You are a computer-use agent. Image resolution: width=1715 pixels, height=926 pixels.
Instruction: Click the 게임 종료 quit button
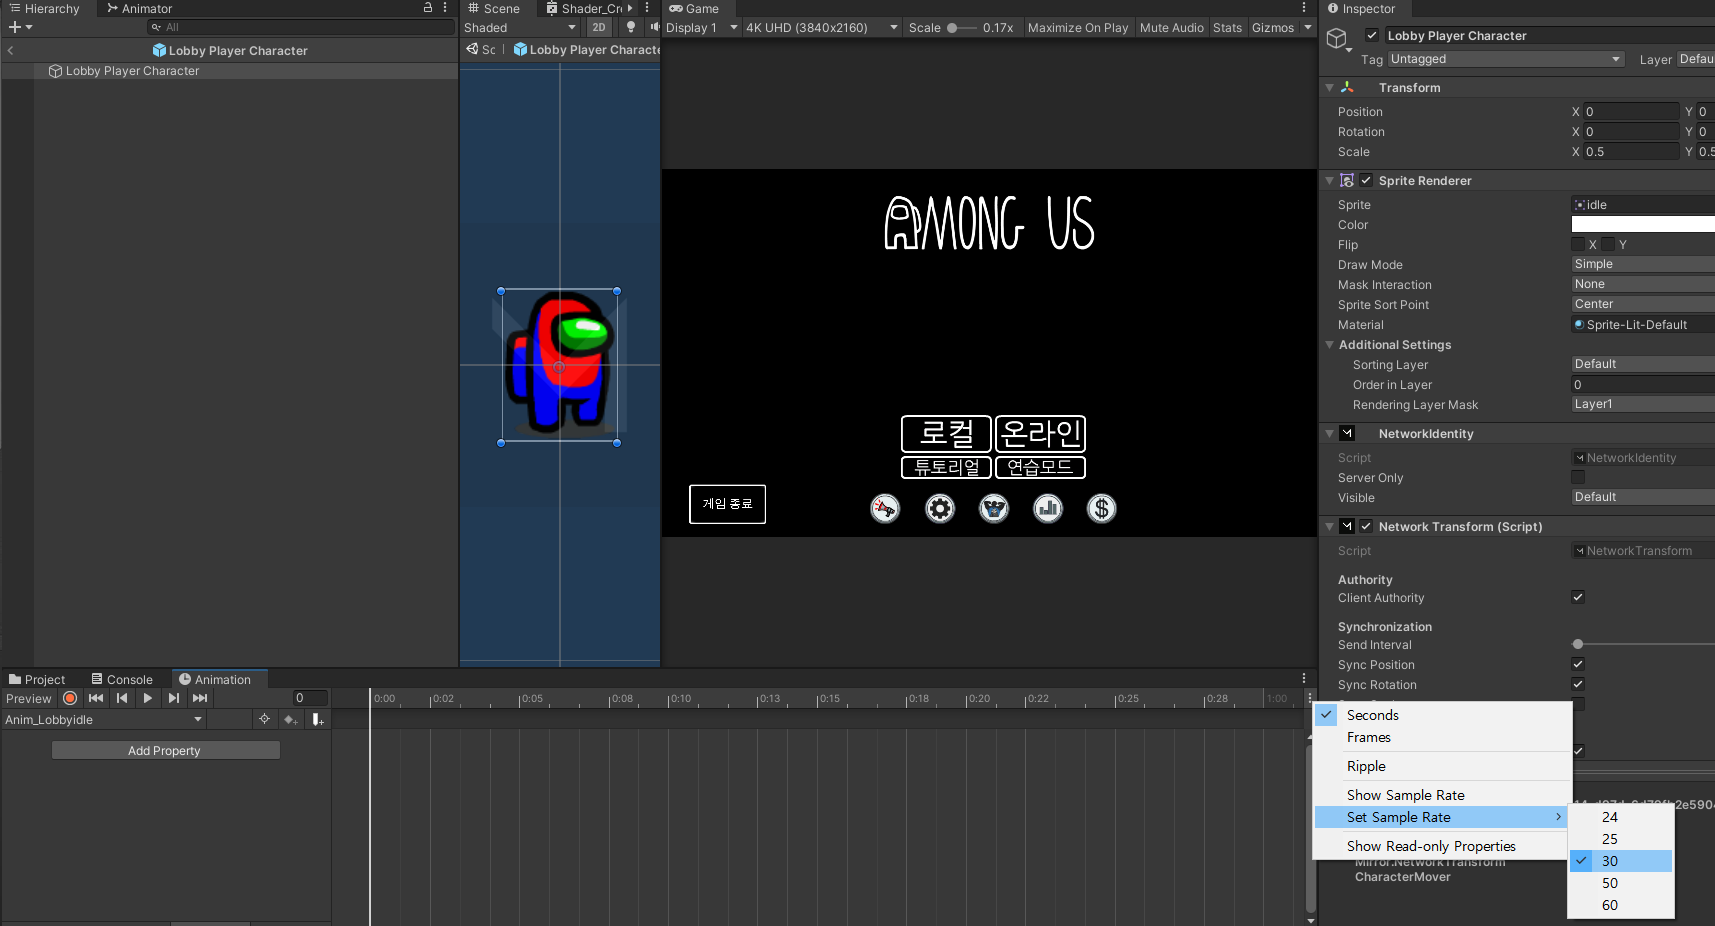tap(728, 504)
